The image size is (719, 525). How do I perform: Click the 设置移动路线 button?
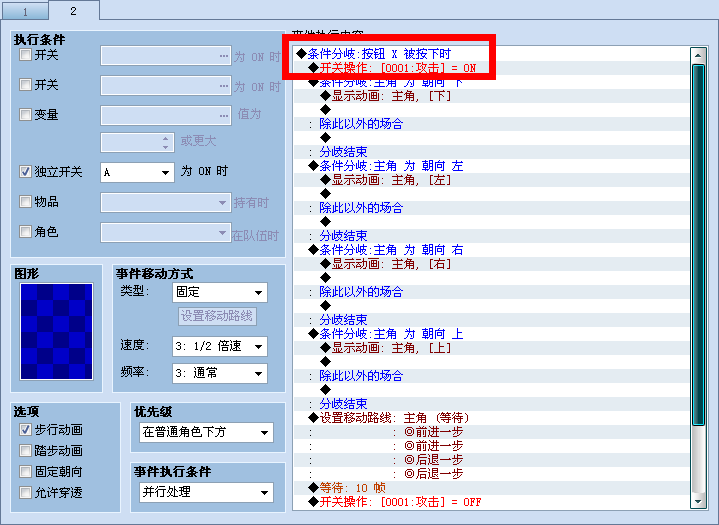point(217,316)
